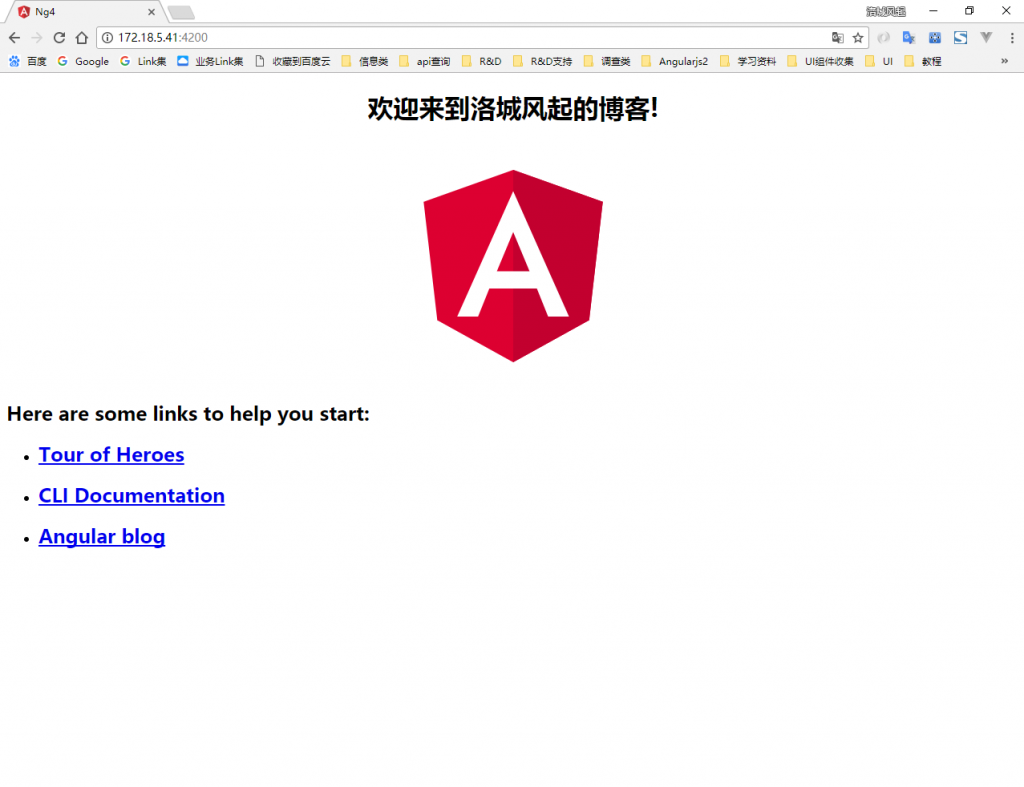The width and height of the screenshot is (1024, 787).
Task: Close the Ng4 tab
Action: coord(152,12)
